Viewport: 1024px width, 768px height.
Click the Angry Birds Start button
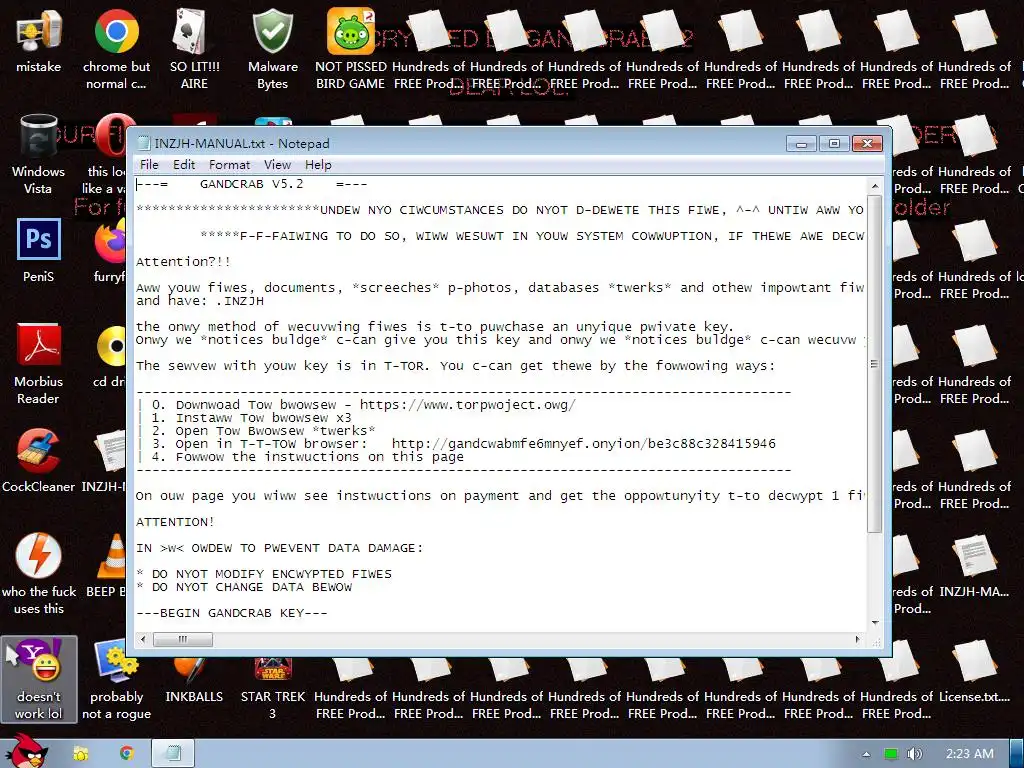25,750
